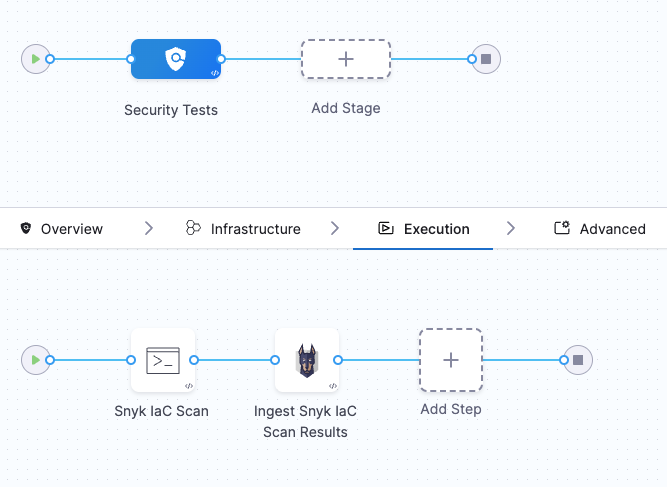The height and width of the screenshot is (487, 667).
Task: Open the Snyk IaC Scan step
Action: (x=163, y=360)
